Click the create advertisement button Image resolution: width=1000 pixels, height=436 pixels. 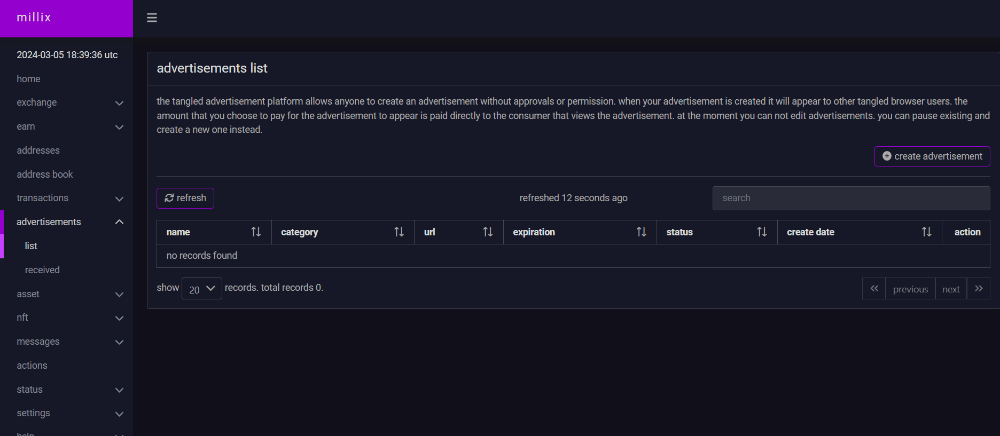[931, 156]
